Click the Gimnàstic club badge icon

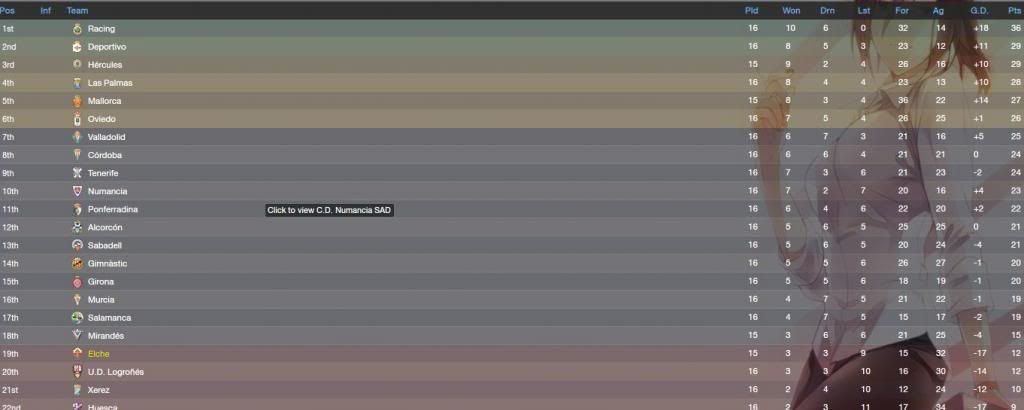point(77,264)
